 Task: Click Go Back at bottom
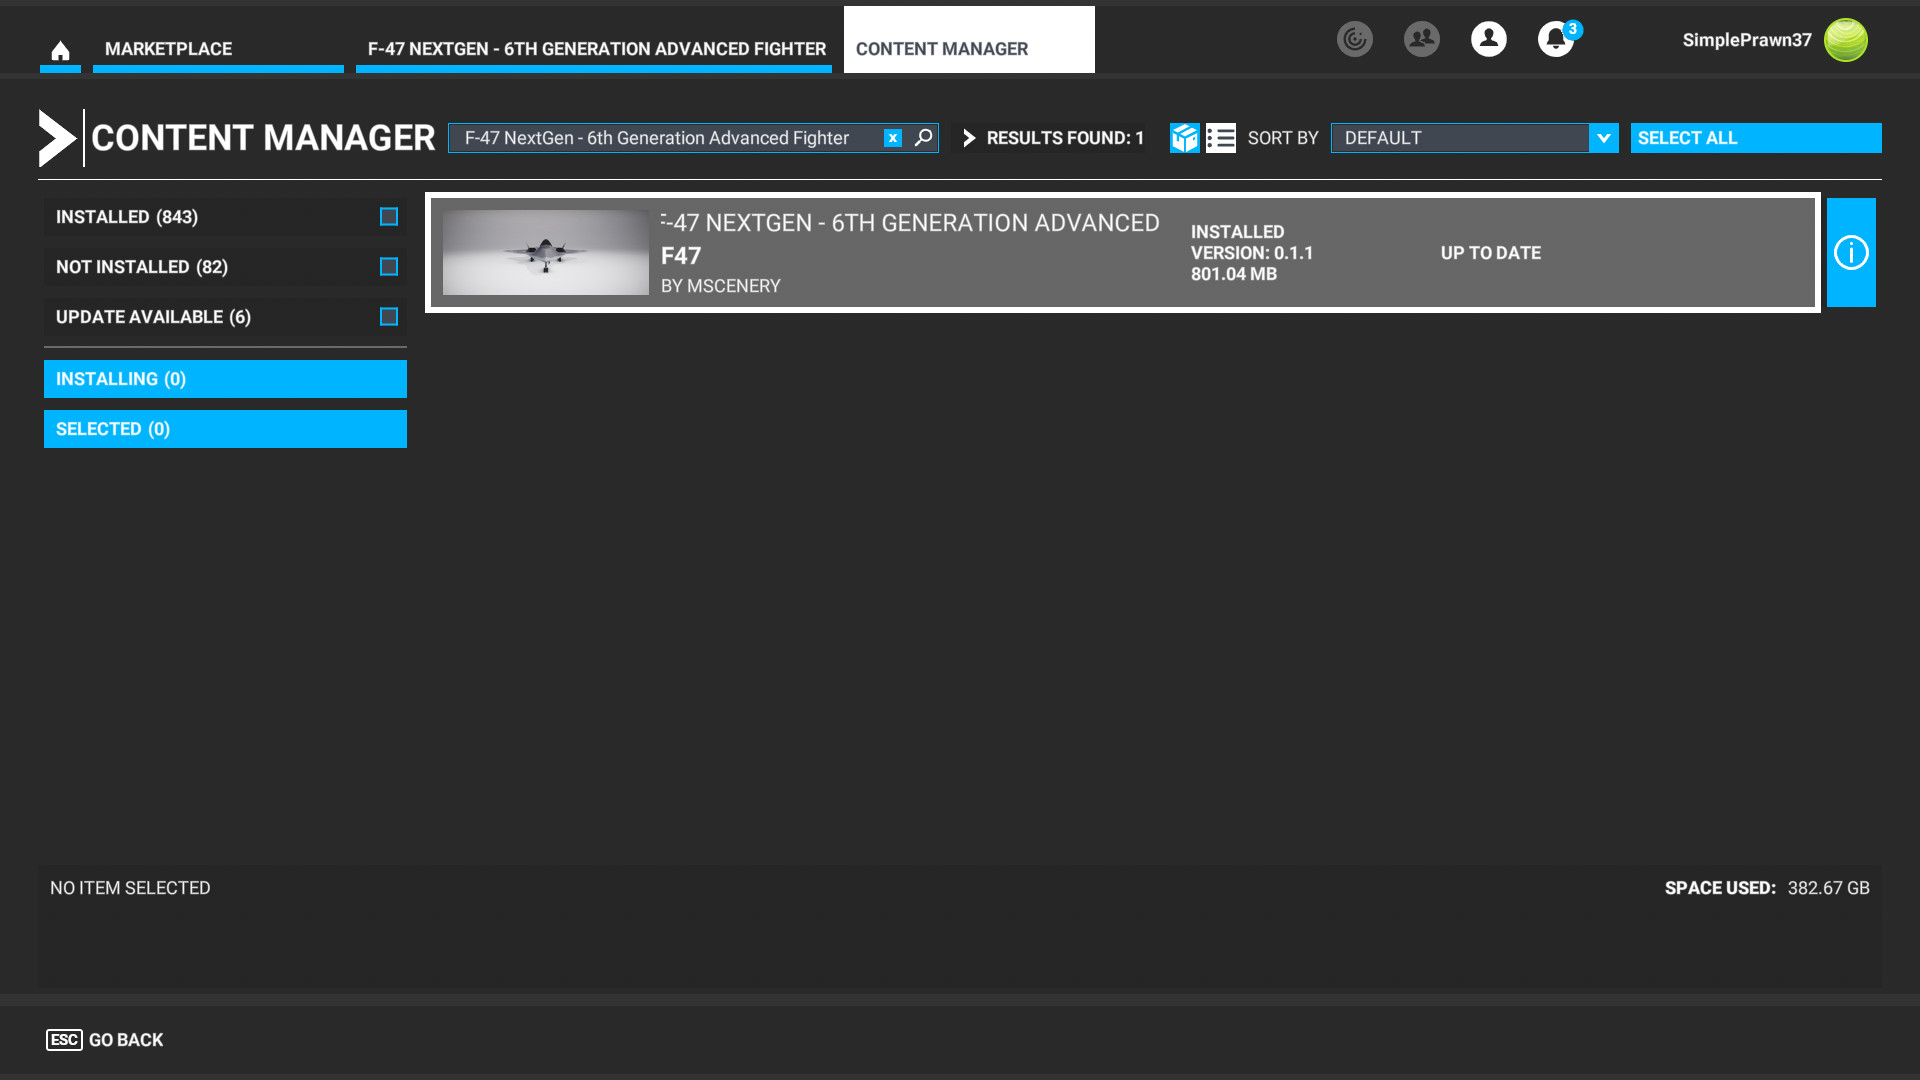106,1040
